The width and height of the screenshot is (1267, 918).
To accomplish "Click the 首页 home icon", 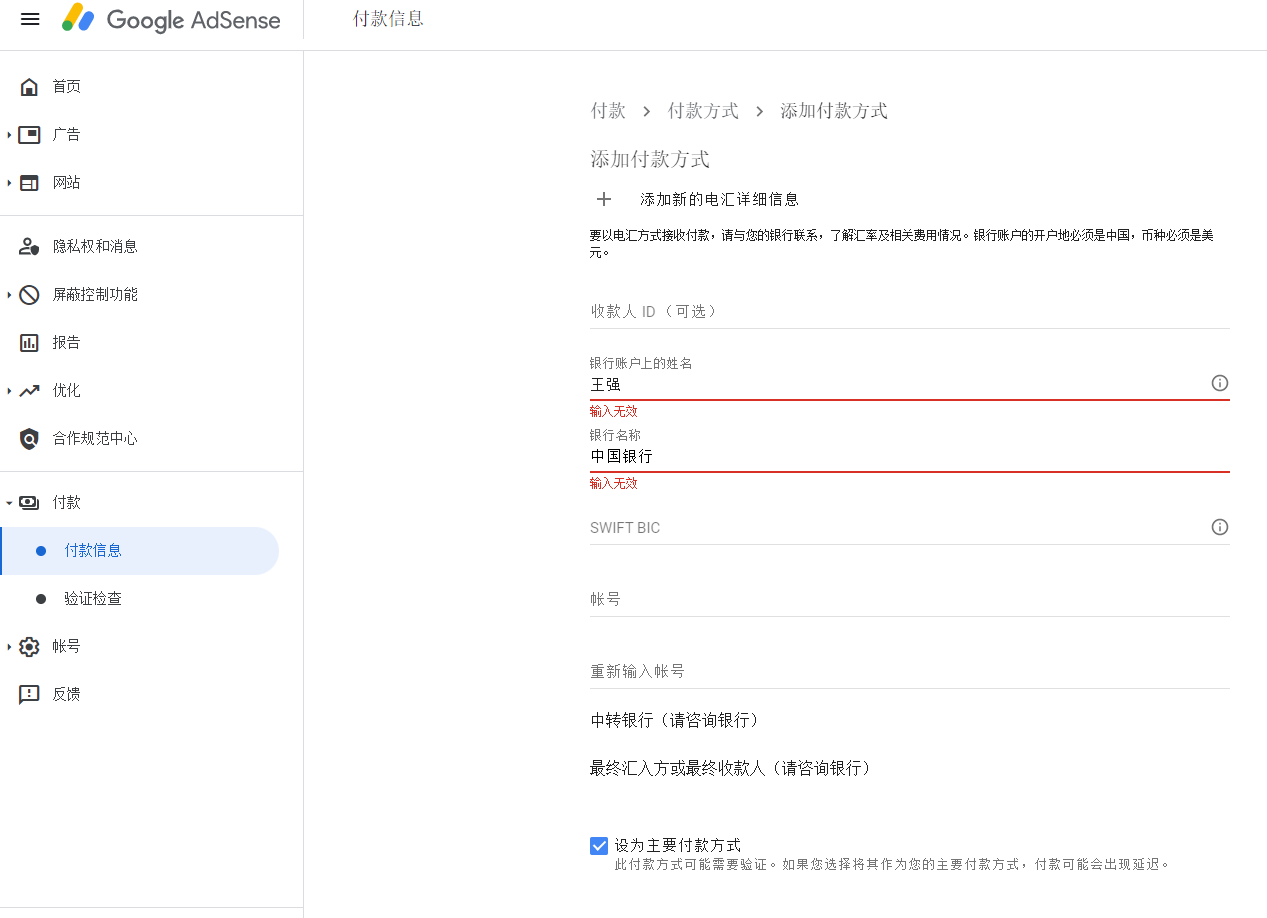I will [29, 87].
